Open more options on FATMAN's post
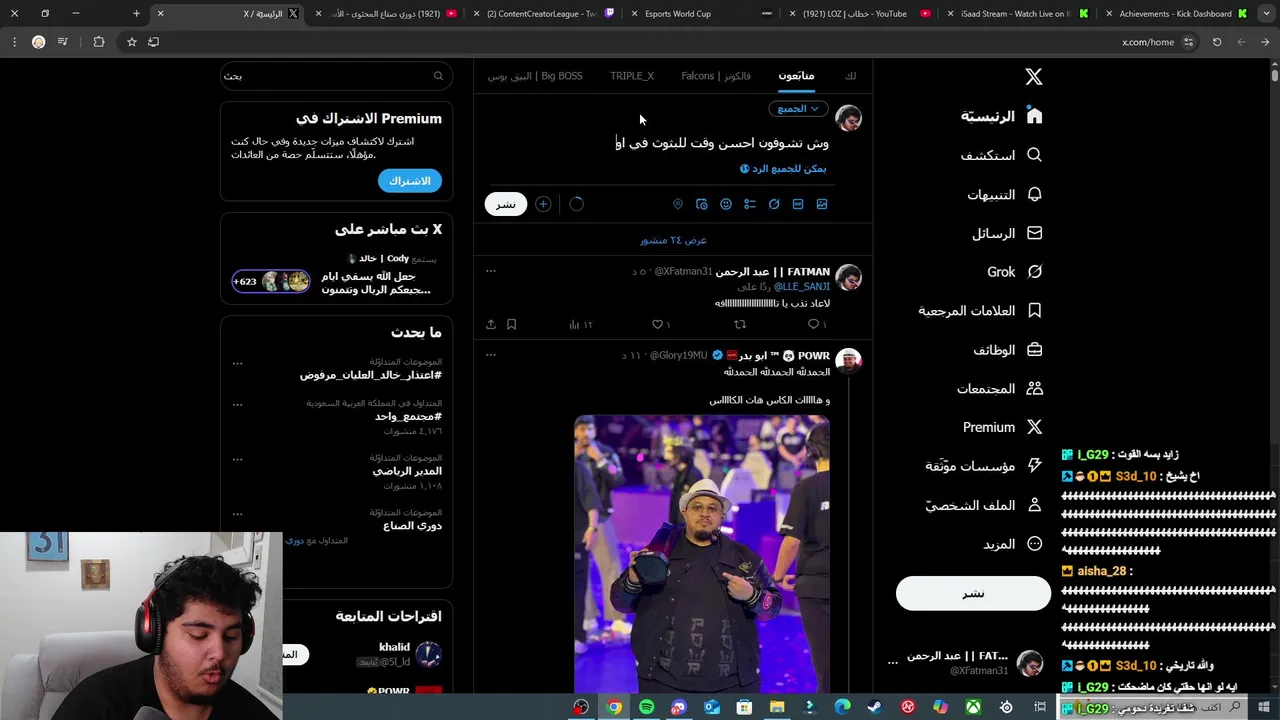Viewport: 1280px width, 720px height. [491, 271]
